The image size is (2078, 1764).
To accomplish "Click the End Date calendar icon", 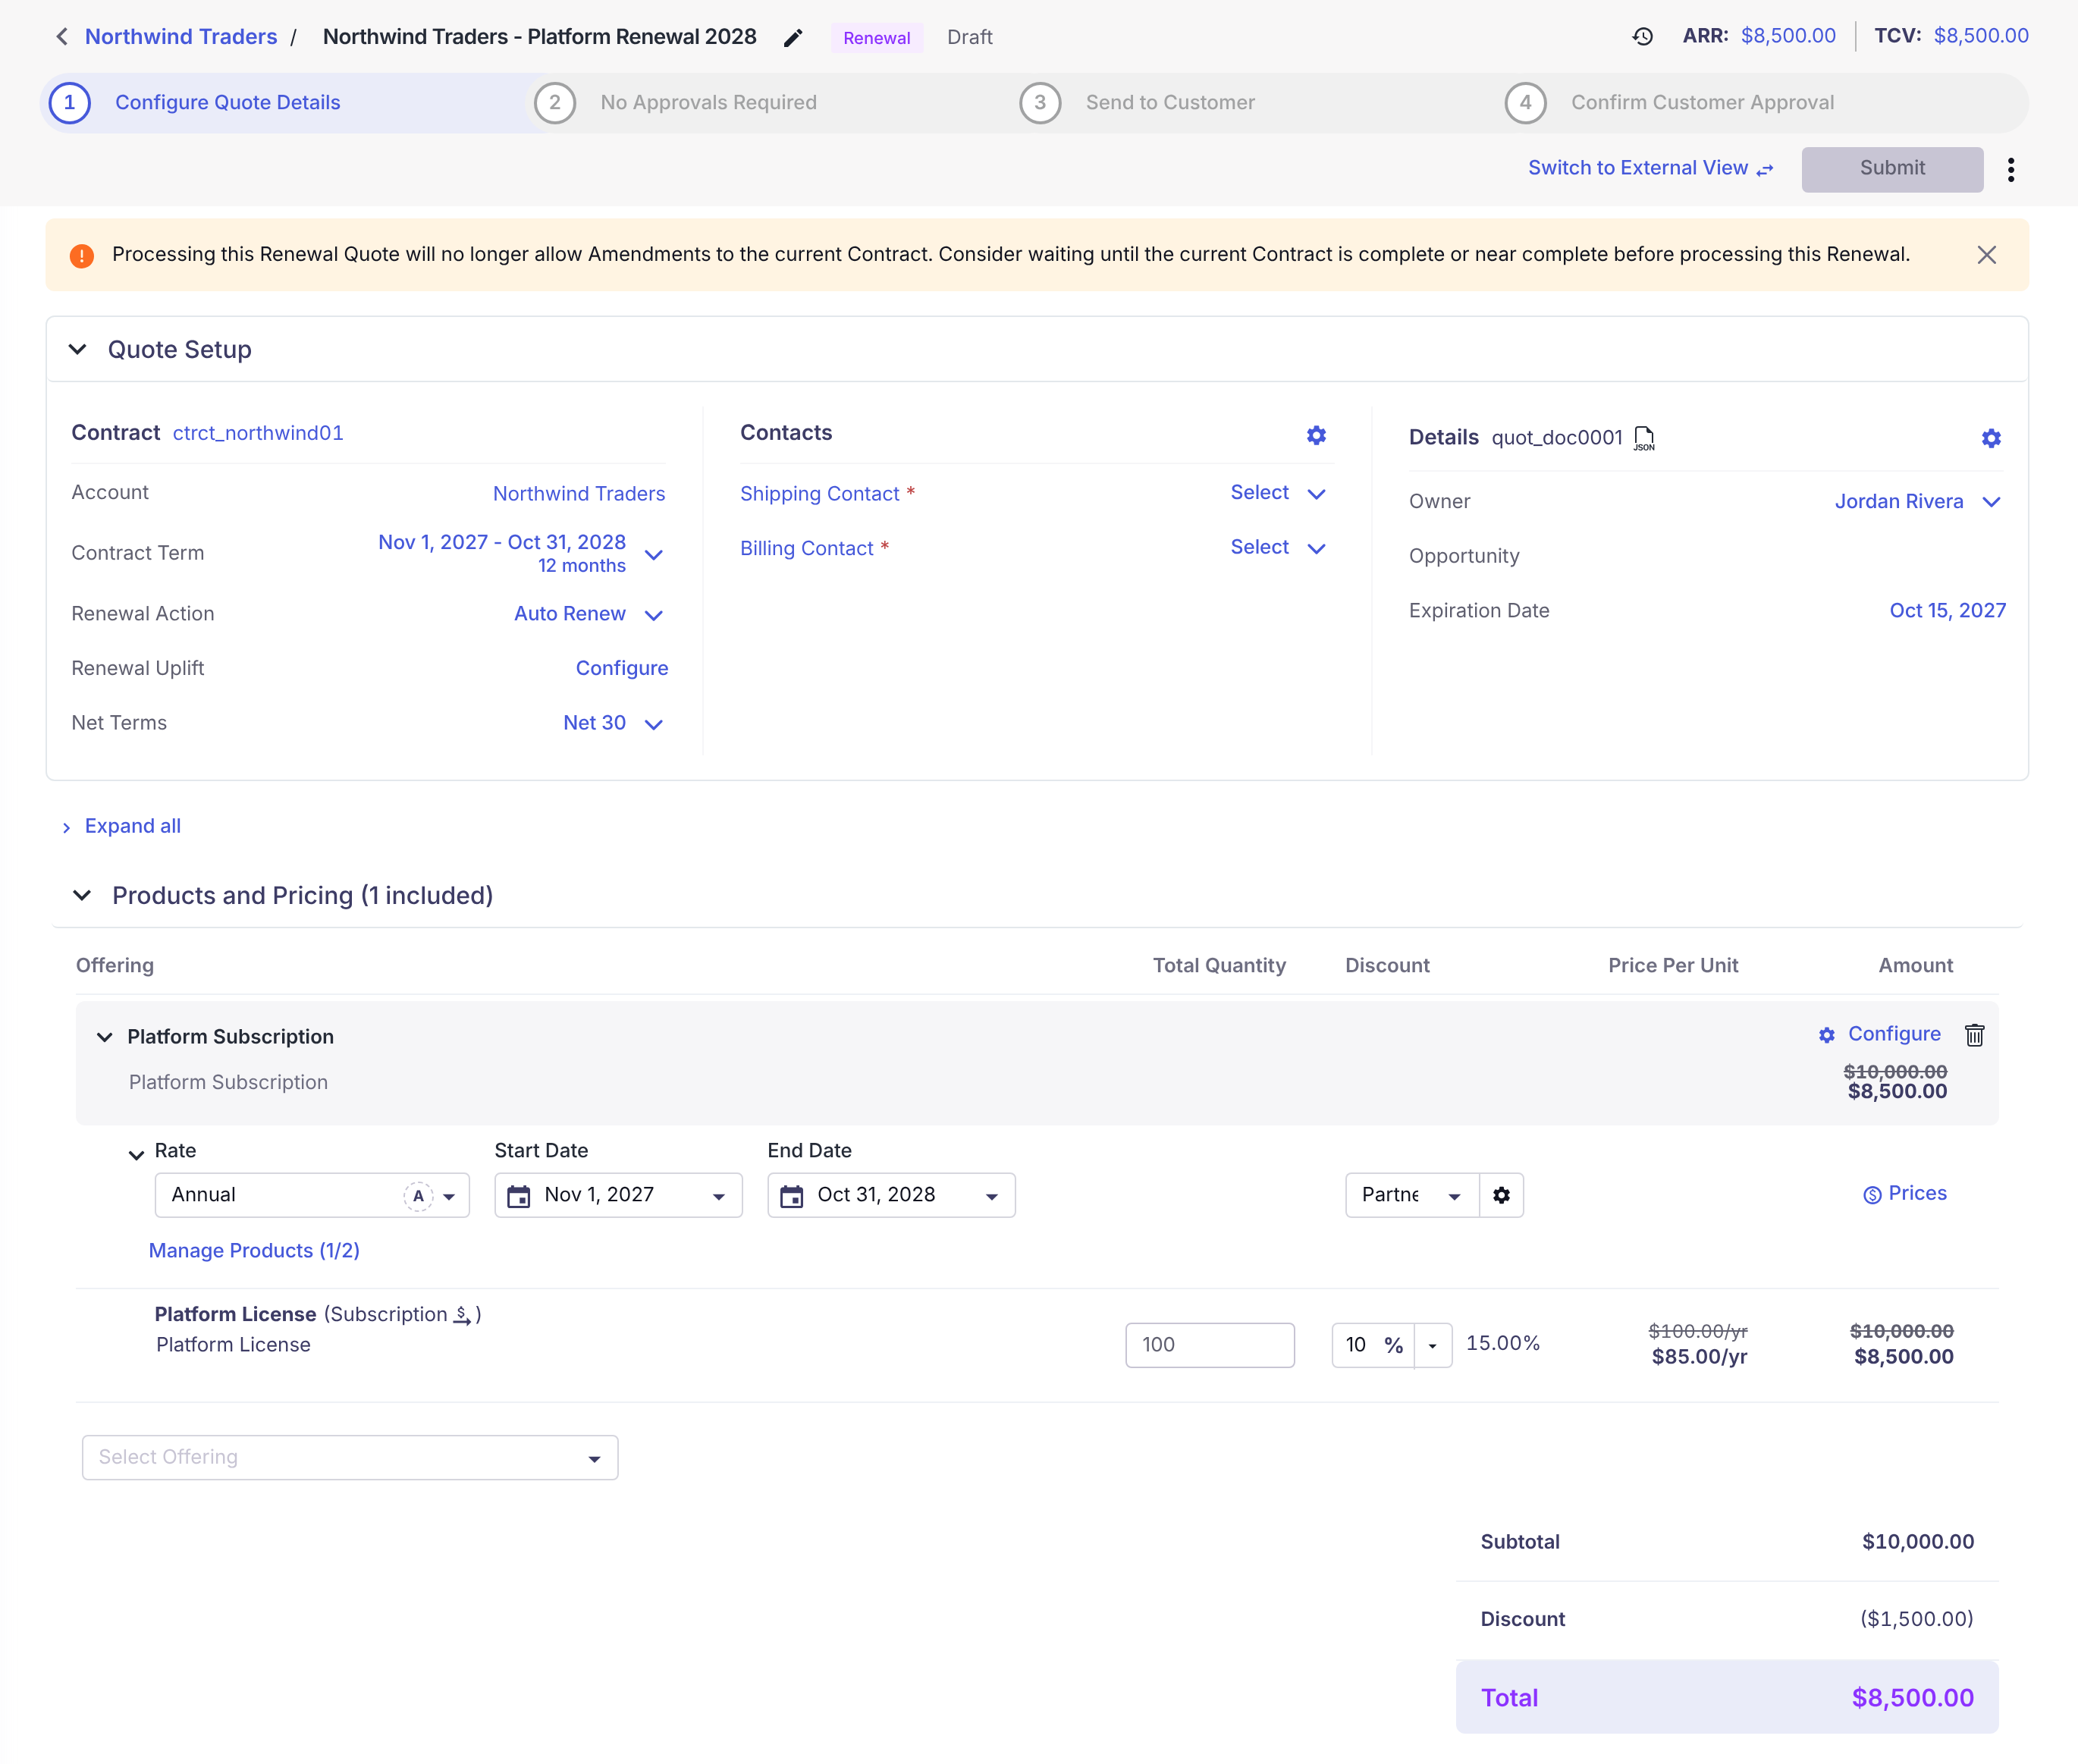I will coord(792,1196).
